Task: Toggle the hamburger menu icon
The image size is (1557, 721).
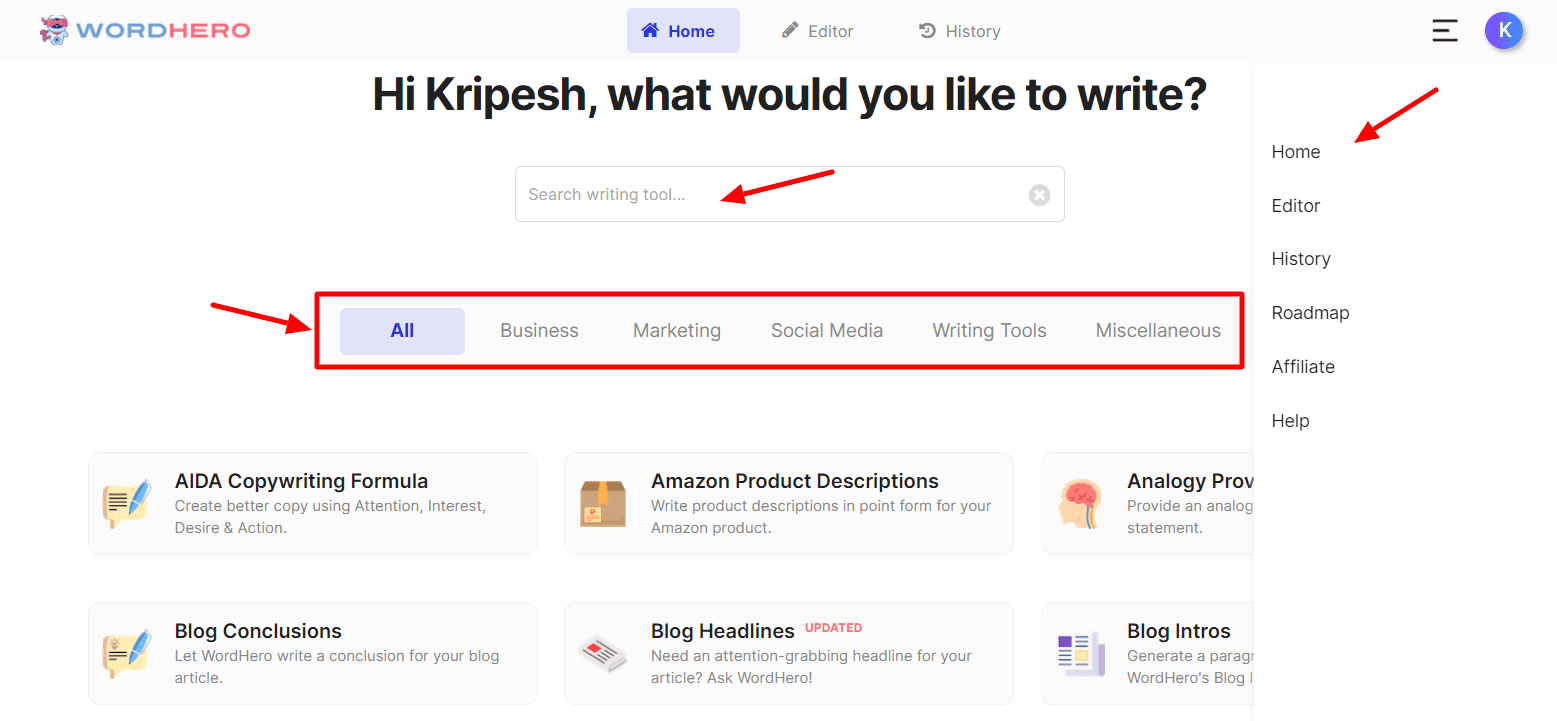Action: pos(1444,31)
